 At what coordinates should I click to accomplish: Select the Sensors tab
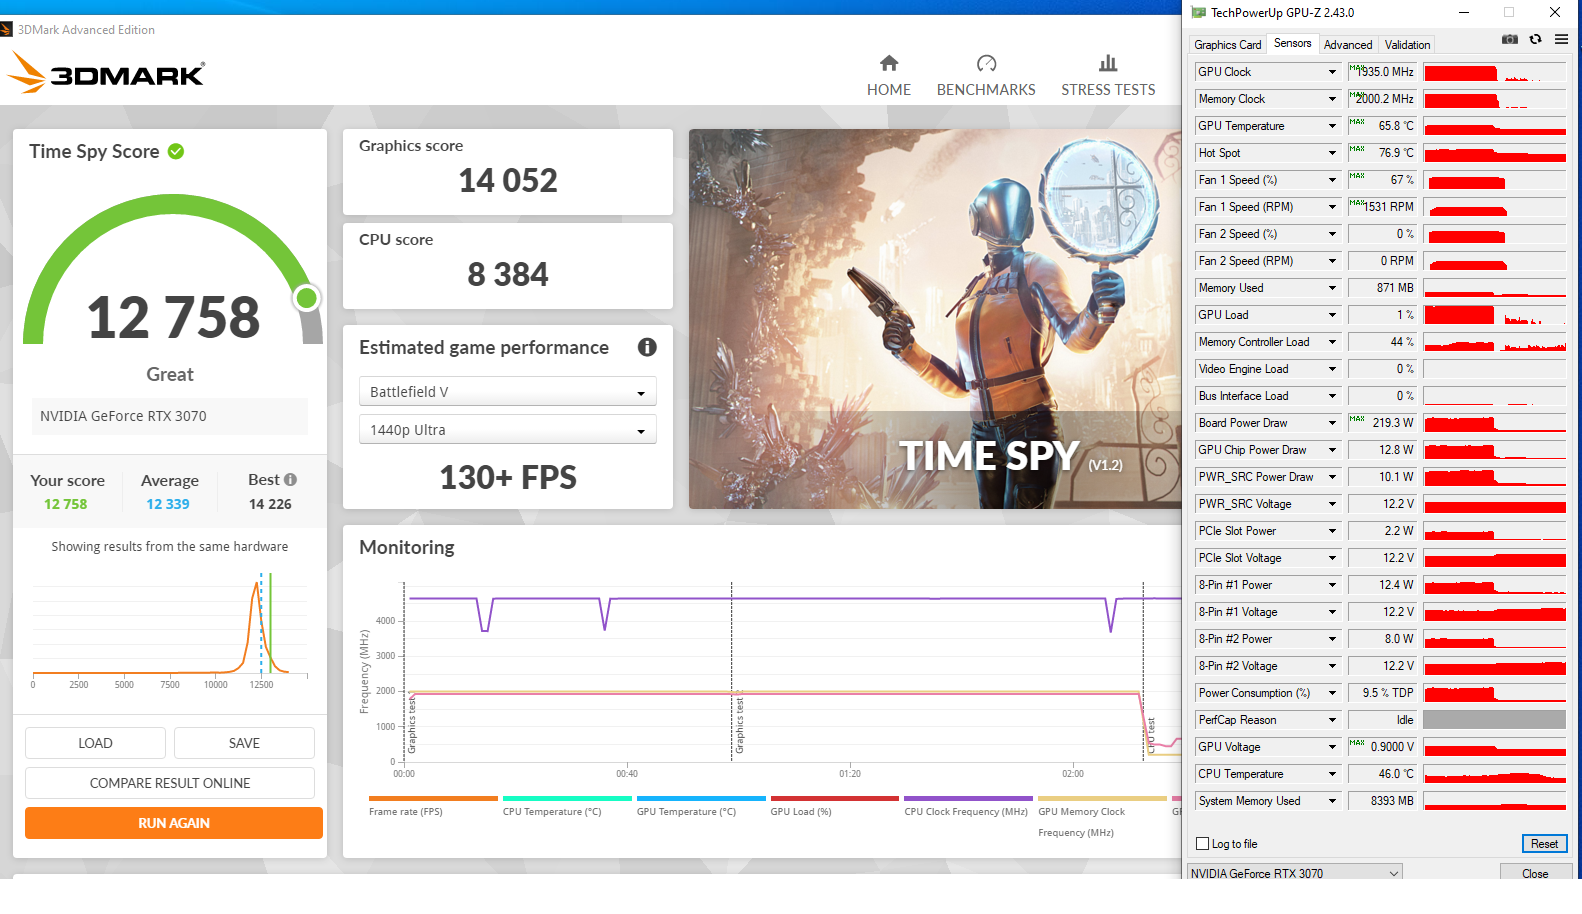point(1292,44)
